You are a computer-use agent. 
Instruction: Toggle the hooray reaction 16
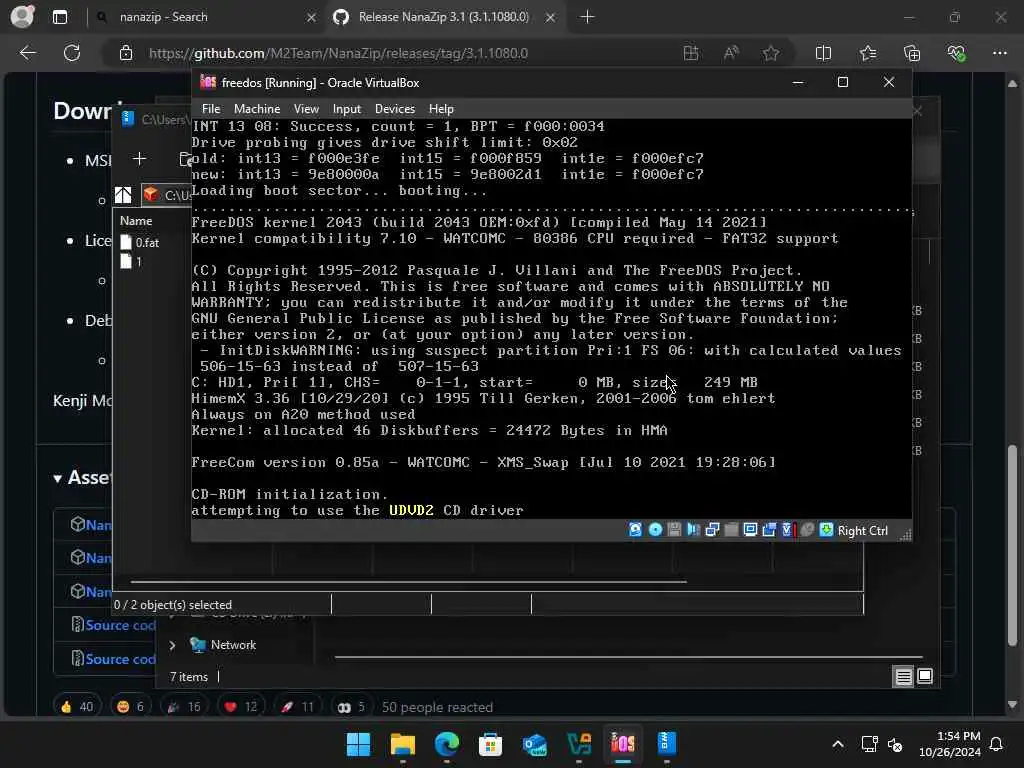(185, 707)
